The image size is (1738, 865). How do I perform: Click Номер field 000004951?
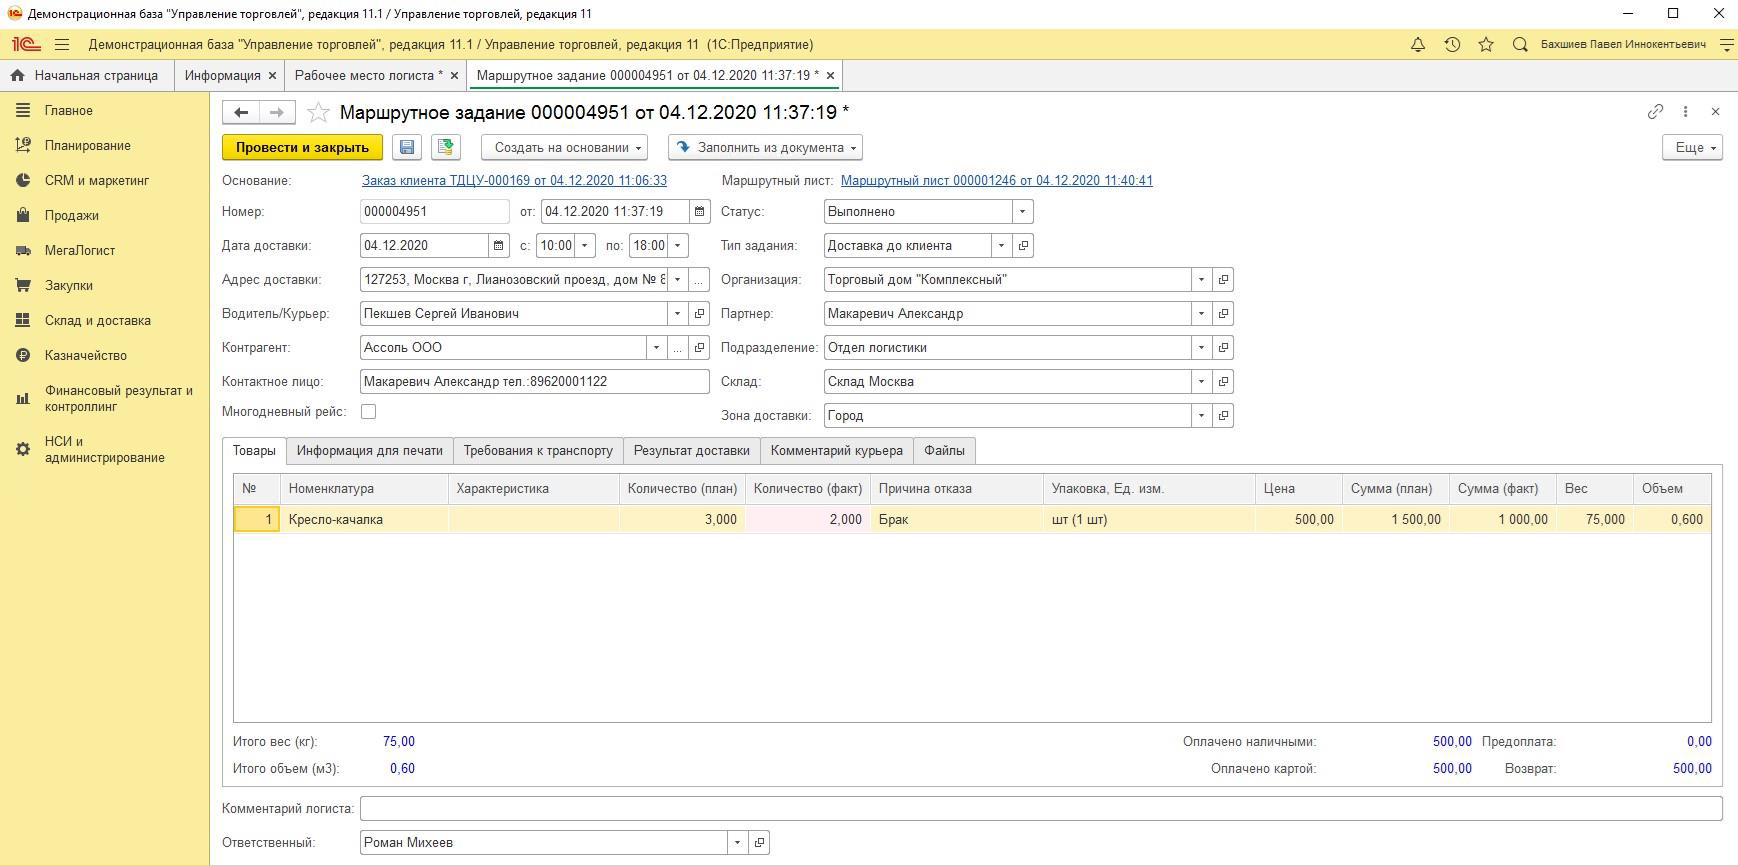434,212
